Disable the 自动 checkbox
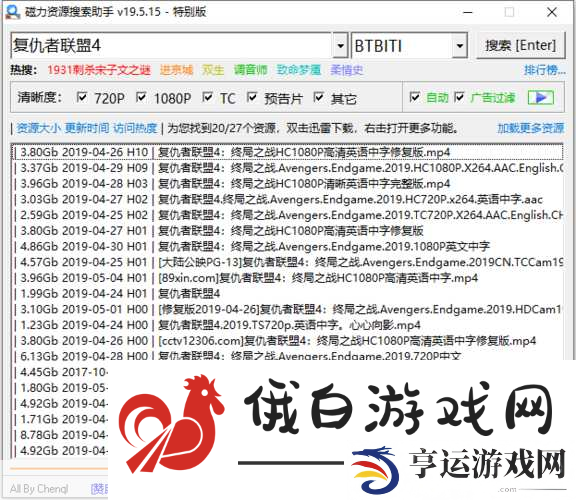Viewport: 576px width, 500px height. point(415,97)
